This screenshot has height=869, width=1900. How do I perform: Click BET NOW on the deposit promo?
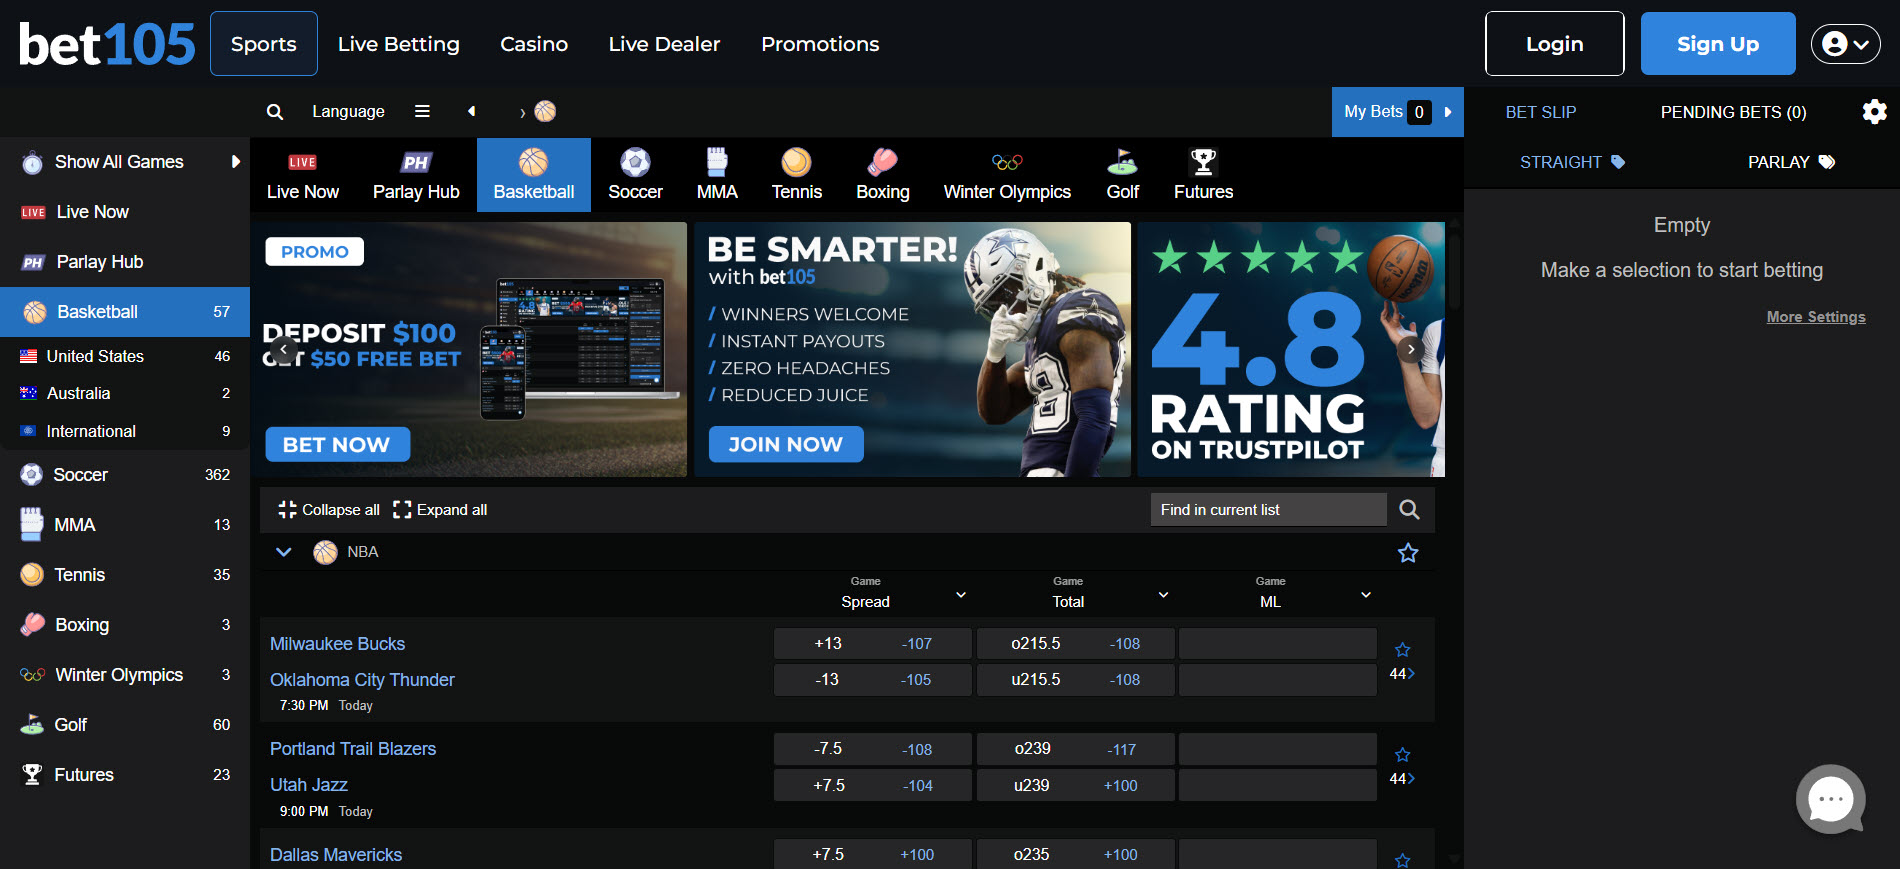click(337, 444)
